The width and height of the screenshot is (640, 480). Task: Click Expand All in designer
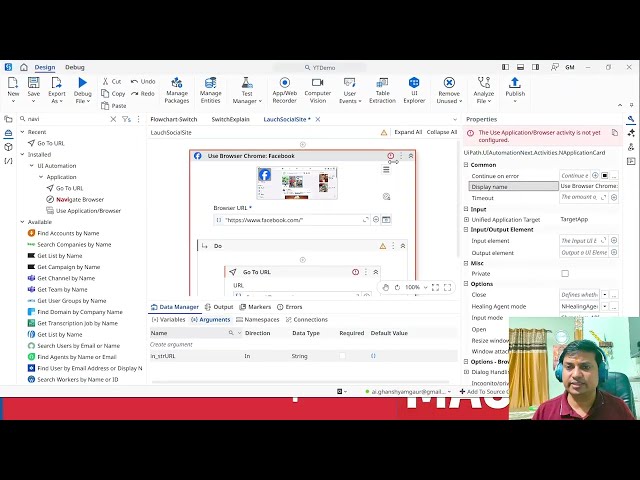tap(408, 132)
